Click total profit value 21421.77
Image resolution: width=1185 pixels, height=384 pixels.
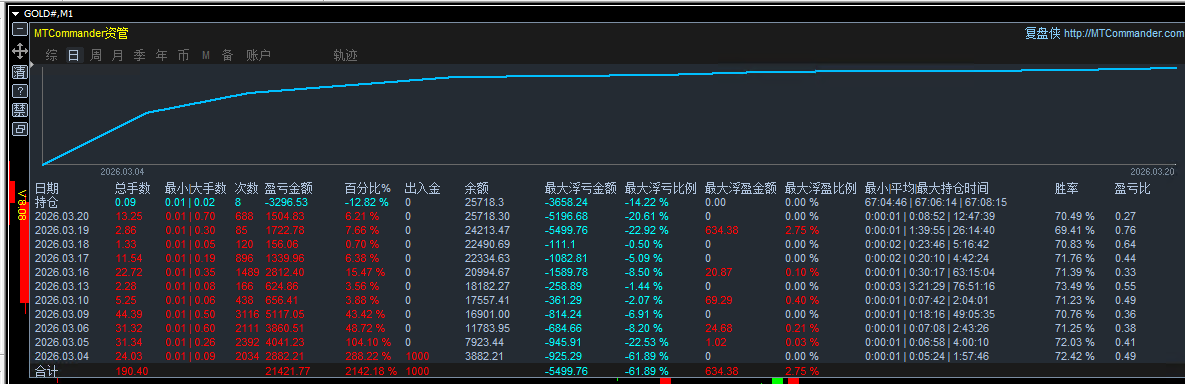(287, 371)
